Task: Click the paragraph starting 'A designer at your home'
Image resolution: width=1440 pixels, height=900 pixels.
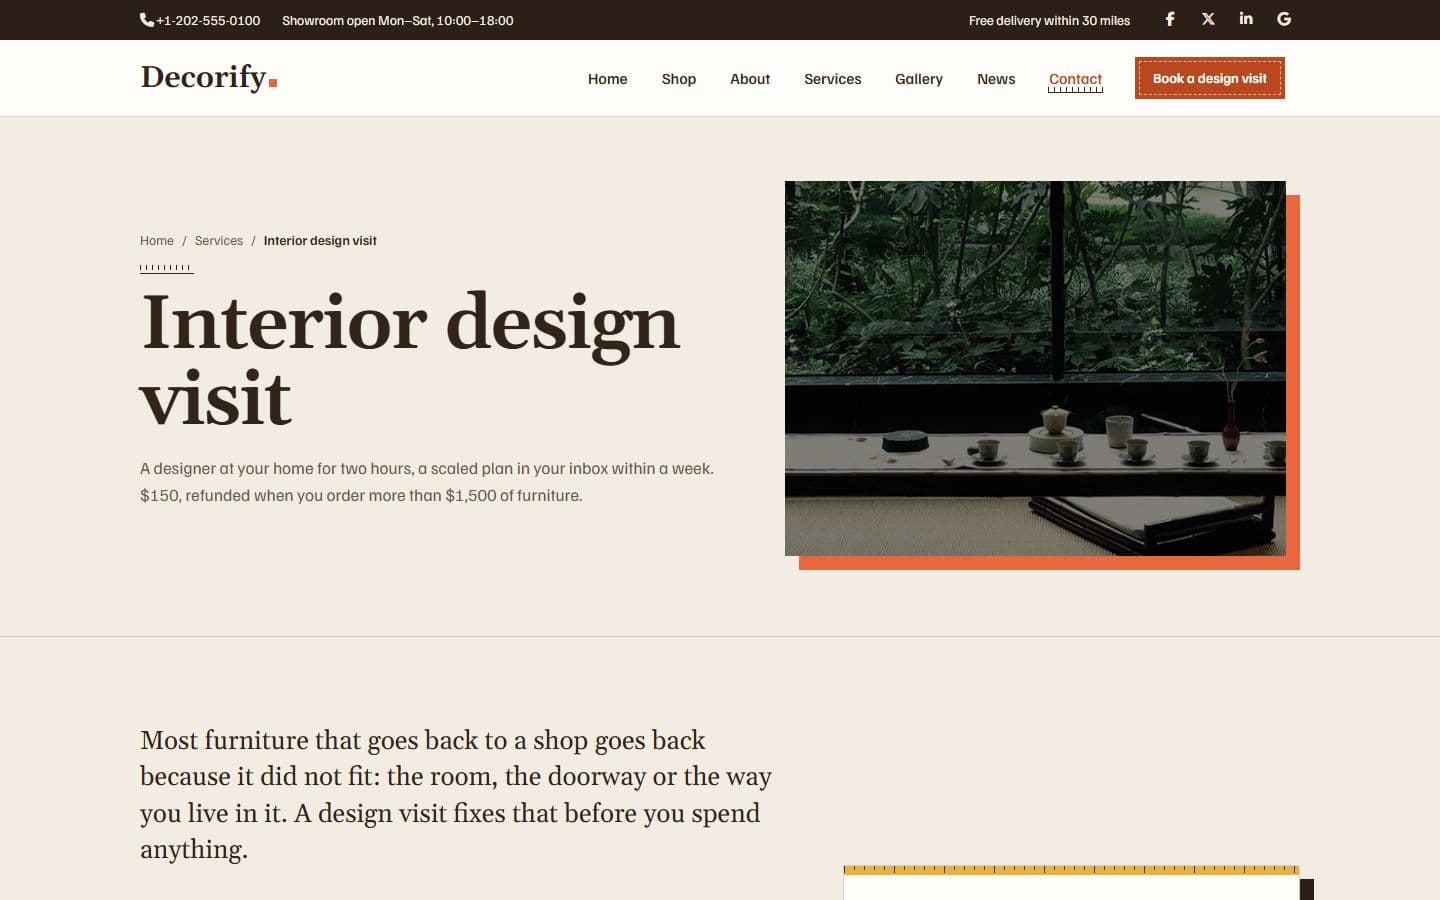Action: (427, 482)
